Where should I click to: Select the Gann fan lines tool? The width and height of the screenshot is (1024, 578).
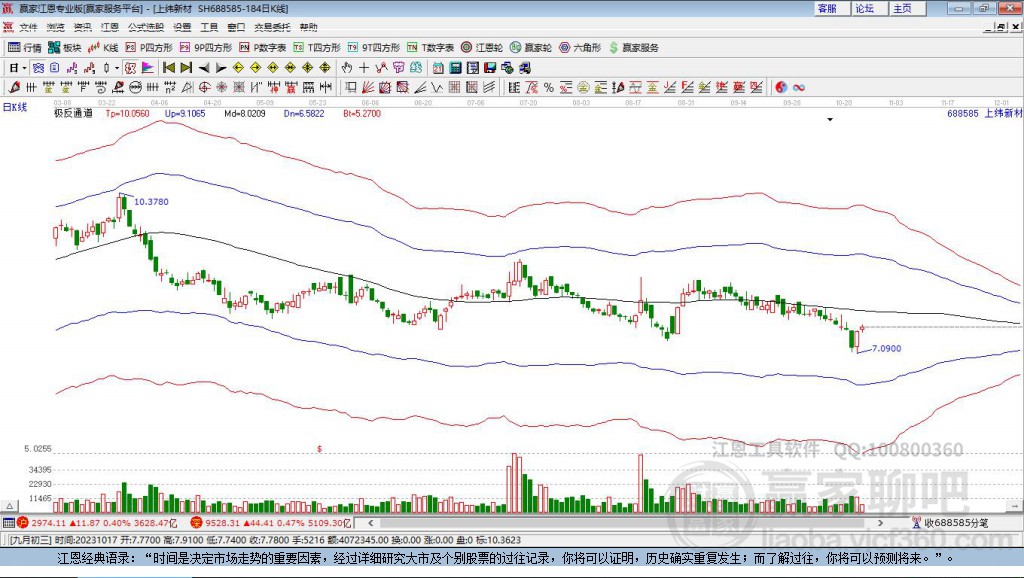coord(368,87)
